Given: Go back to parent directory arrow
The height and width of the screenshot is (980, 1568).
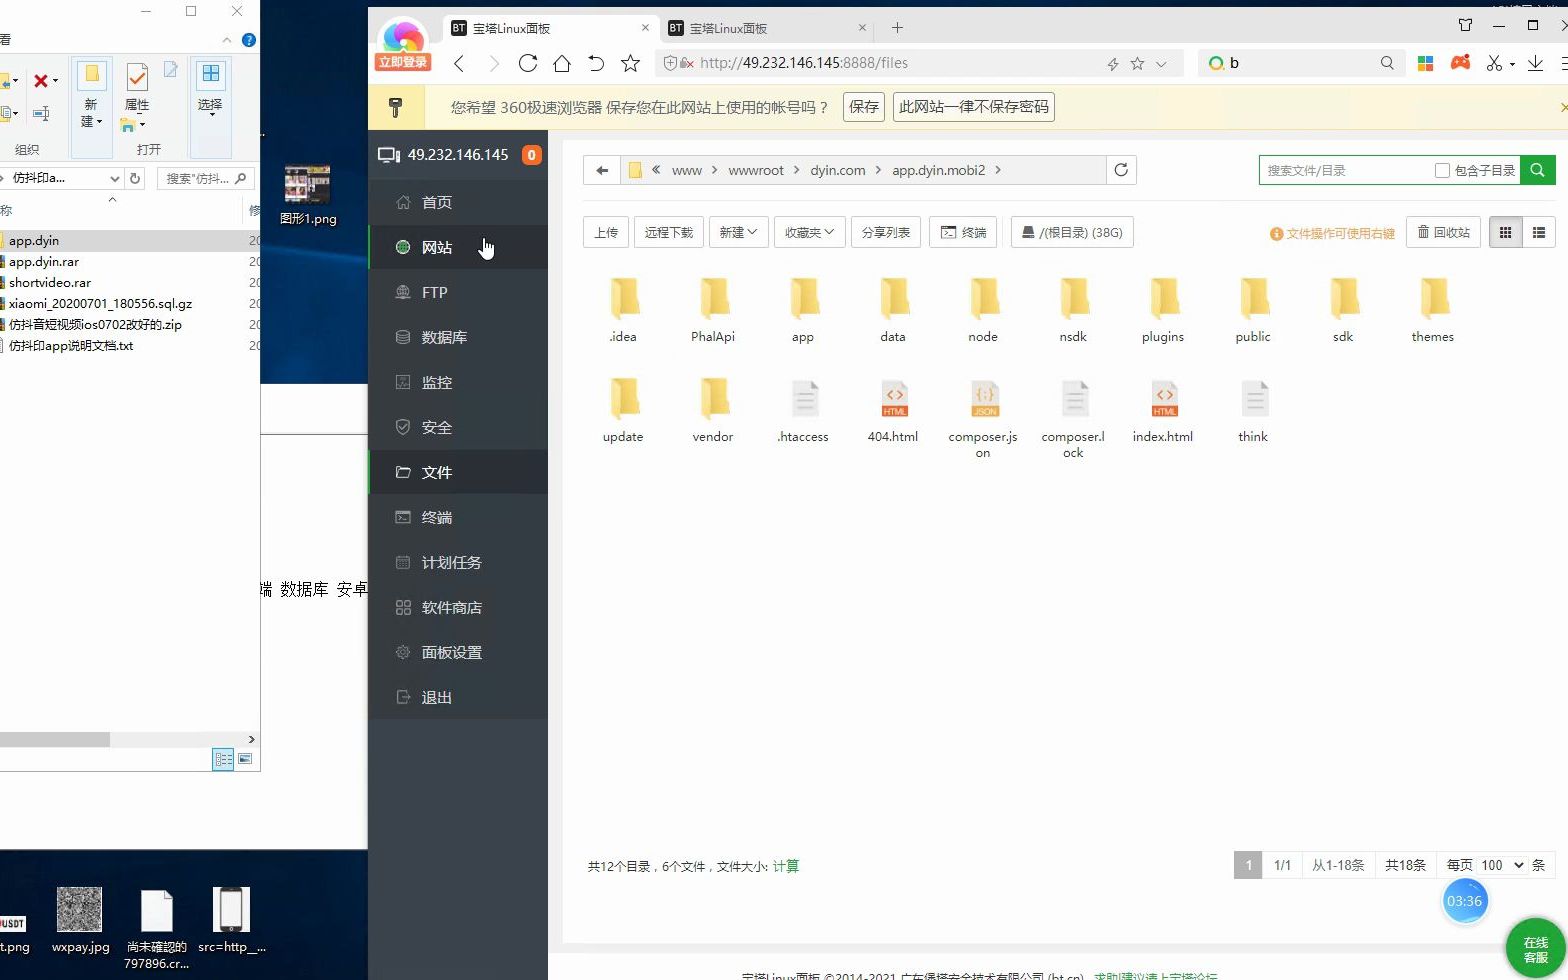Looking at the screenshot, I should click(602, 170).
